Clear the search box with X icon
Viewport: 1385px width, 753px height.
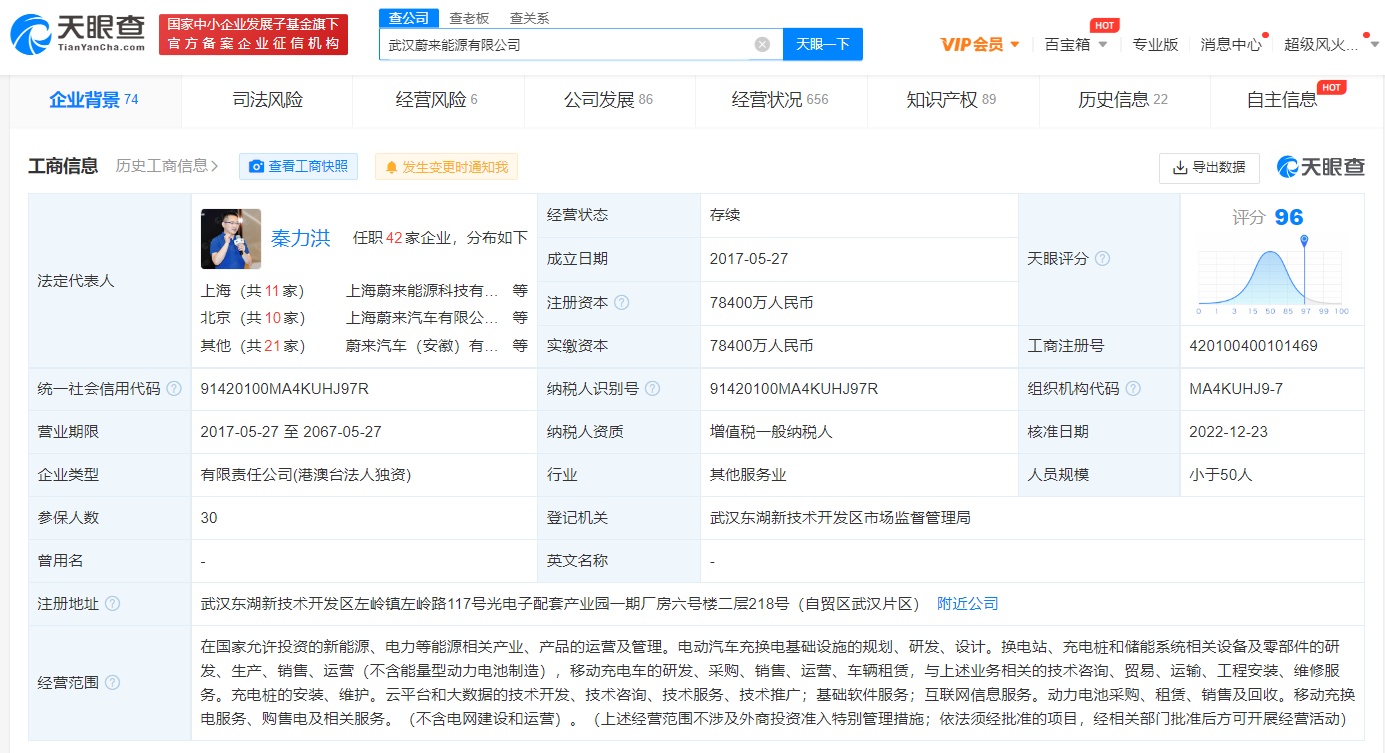(x=762, y=44)
